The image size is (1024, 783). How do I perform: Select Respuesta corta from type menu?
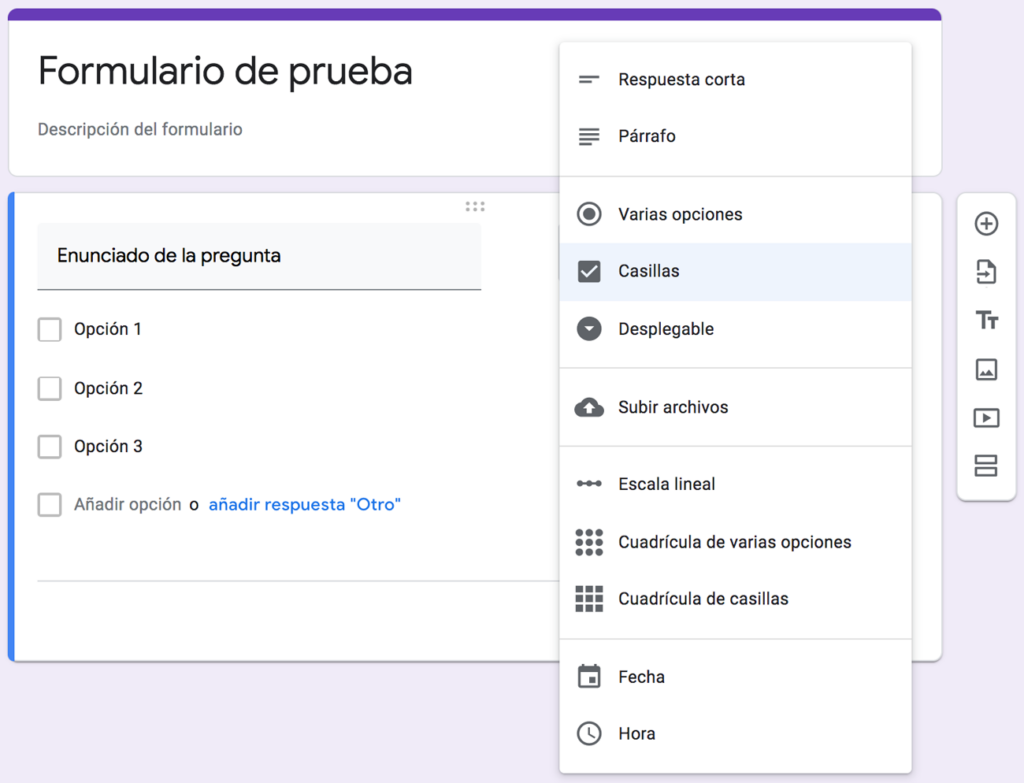(x=681, y=79)
